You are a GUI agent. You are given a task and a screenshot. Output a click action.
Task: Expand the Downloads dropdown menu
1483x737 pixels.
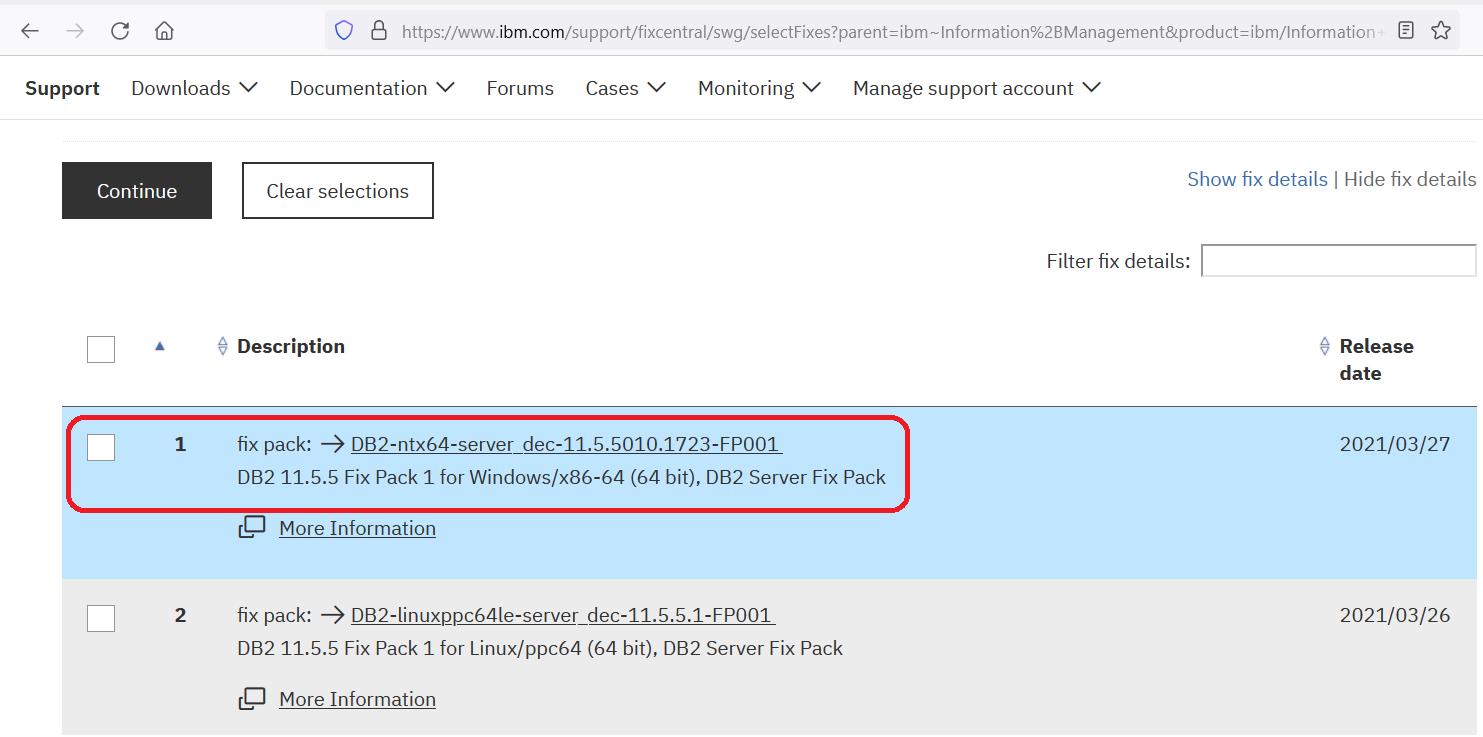[194, 88]
